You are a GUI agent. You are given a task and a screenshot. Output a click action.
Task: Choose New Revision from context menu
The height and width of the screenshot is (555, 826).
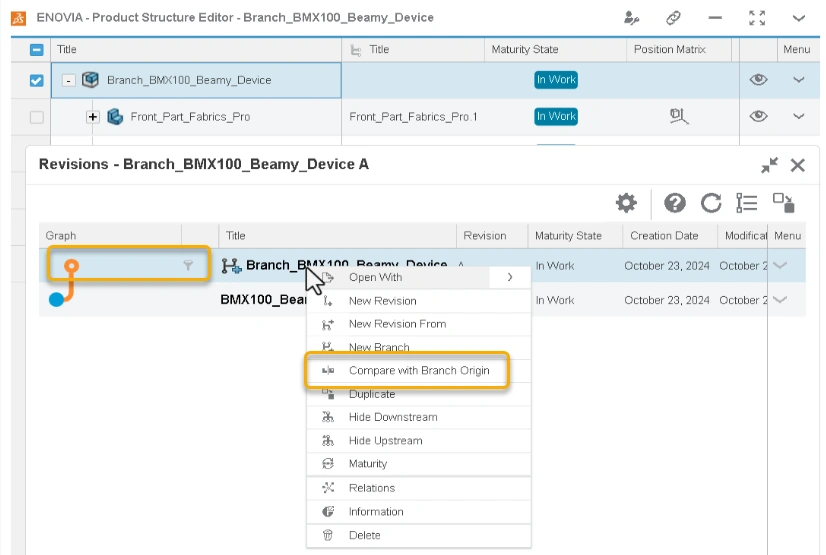[x=382, y=301]
